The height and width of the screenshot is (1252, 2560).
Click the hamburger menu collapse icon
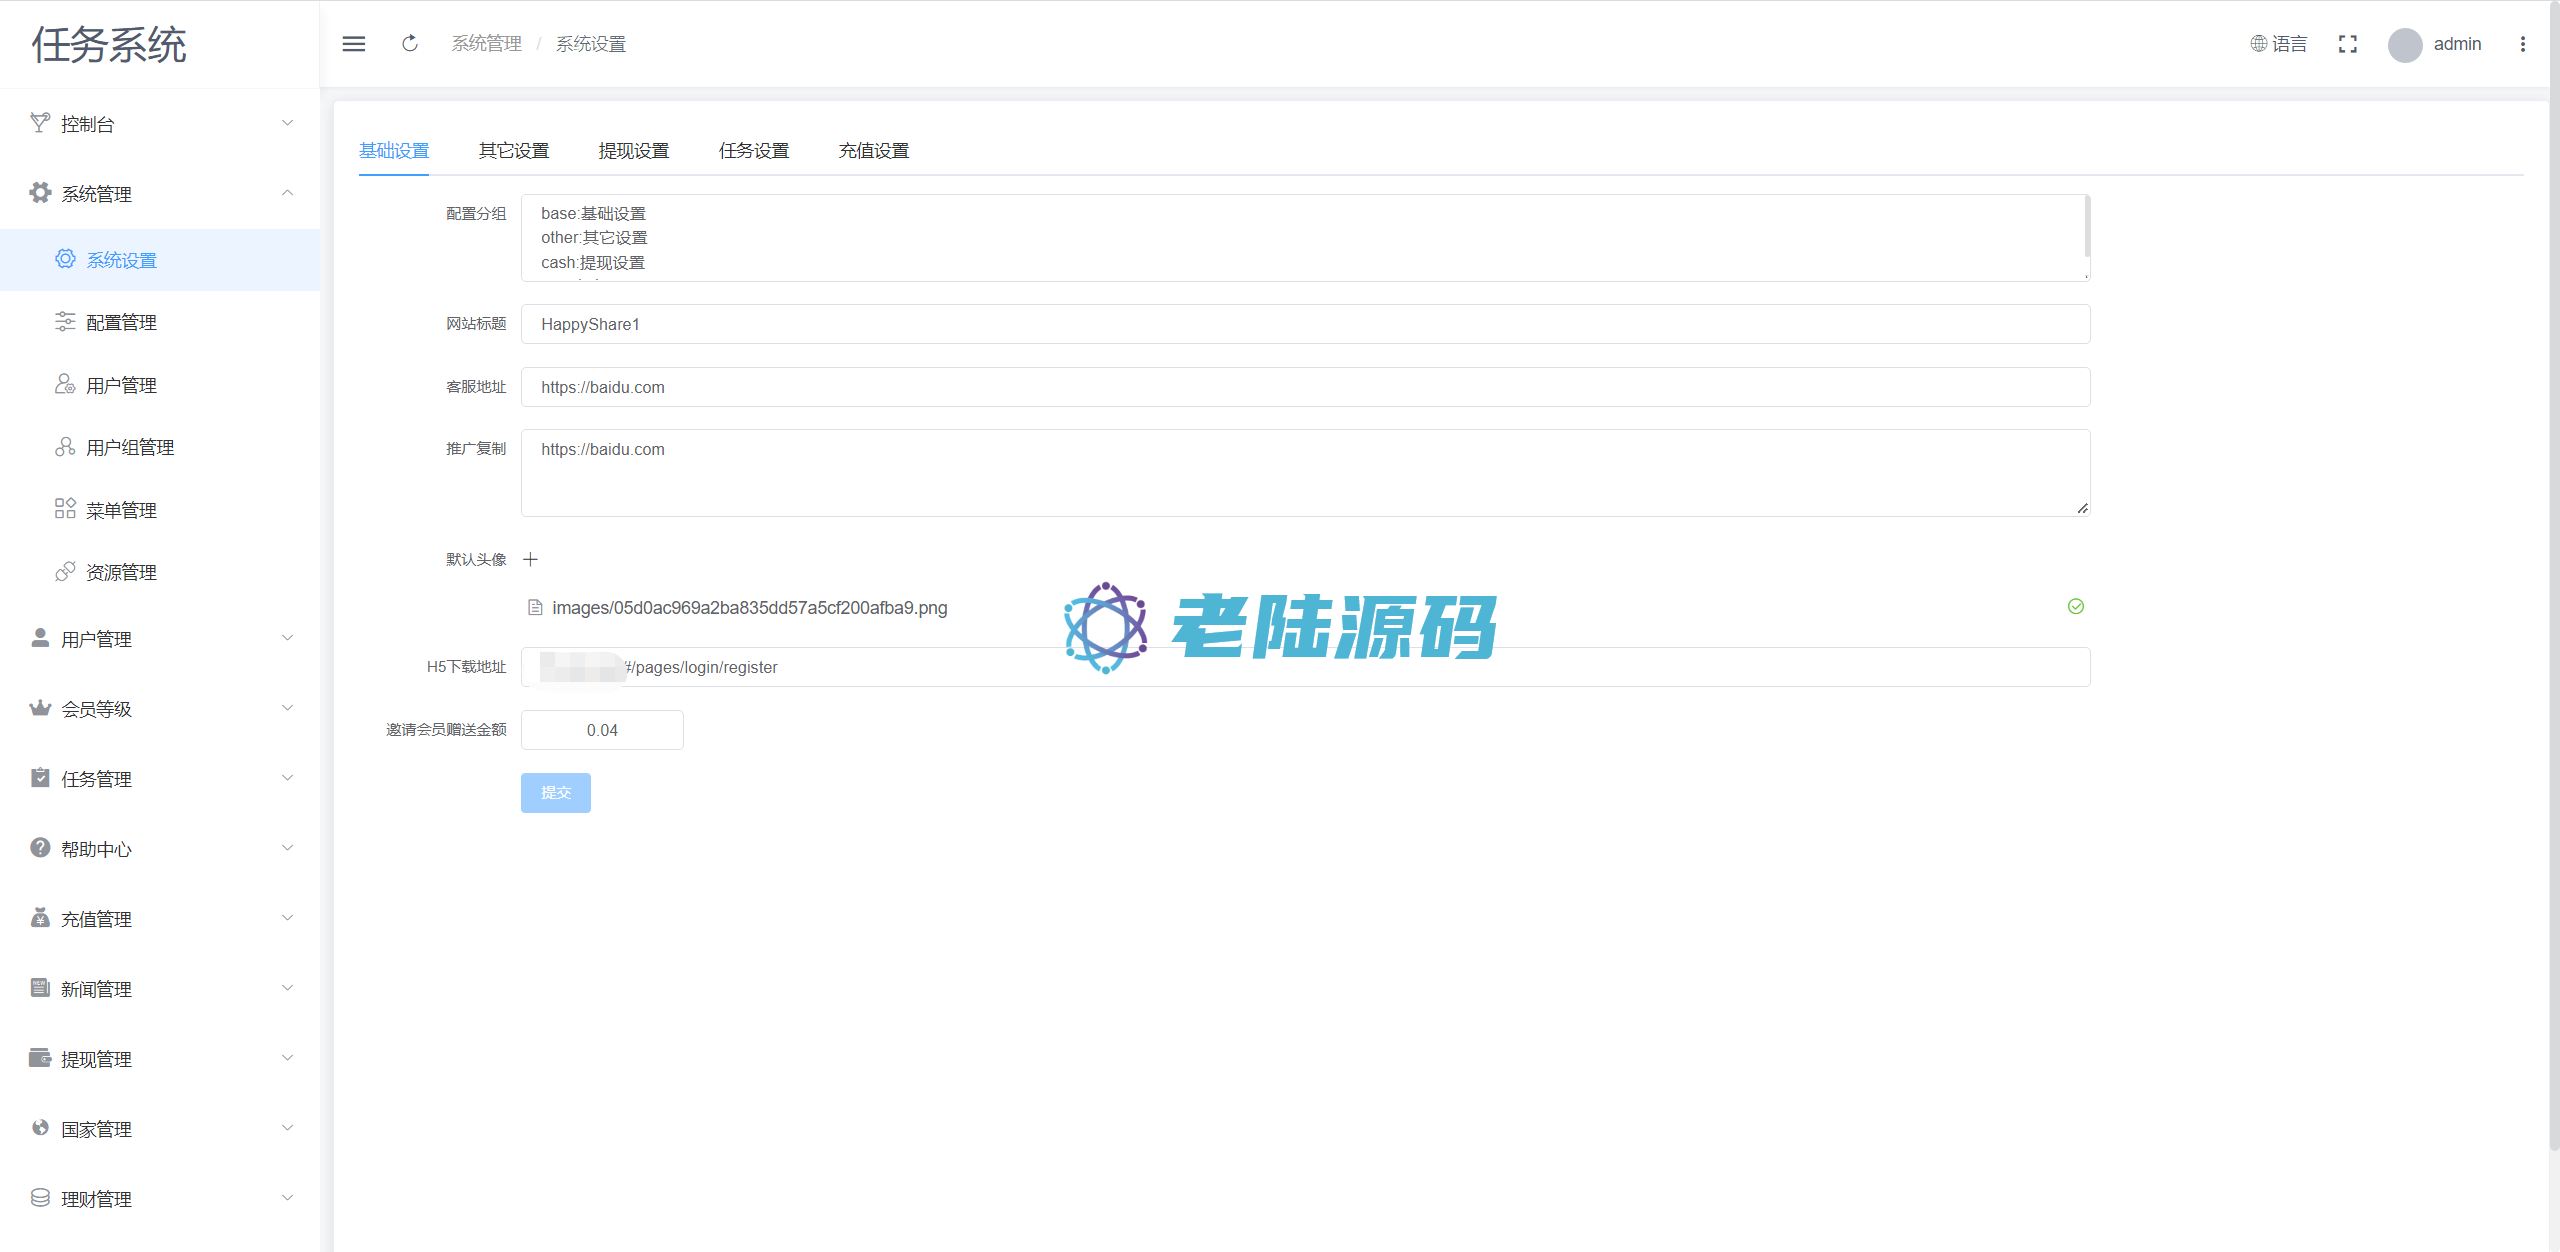tap(354, 44)
